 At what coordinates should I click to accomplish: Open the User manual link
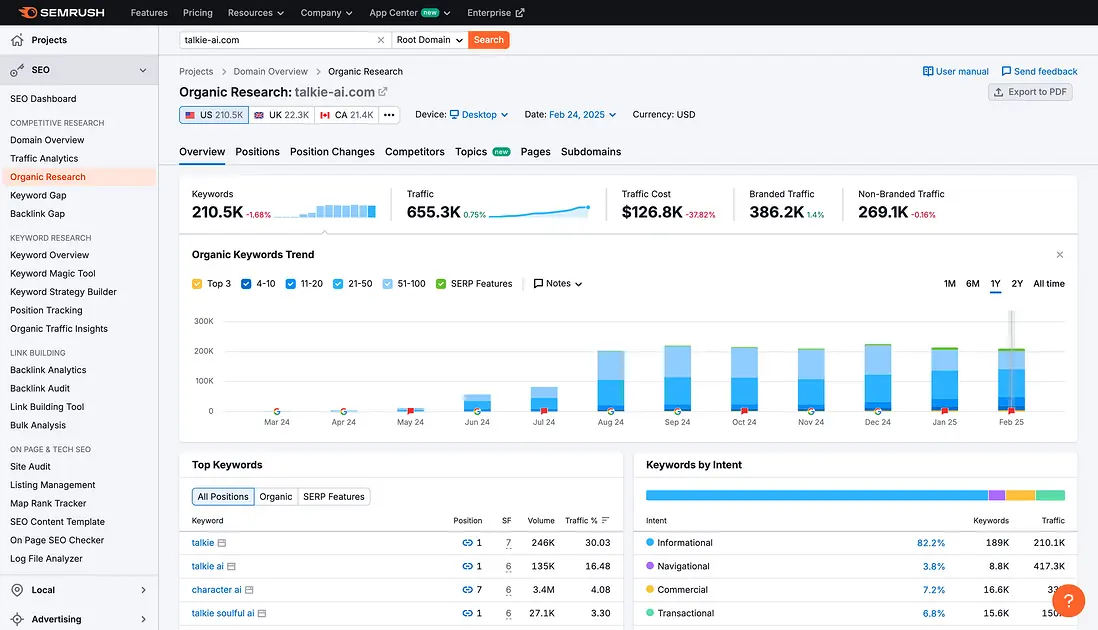955,72
